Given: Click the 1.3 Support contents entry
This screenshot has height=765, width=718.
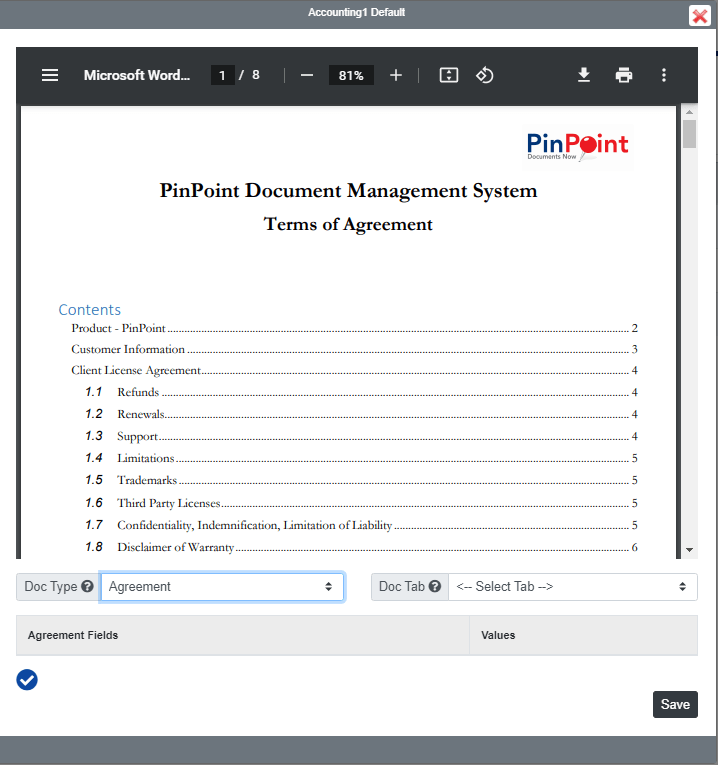Looking at the screenshot, I should 361,436.
